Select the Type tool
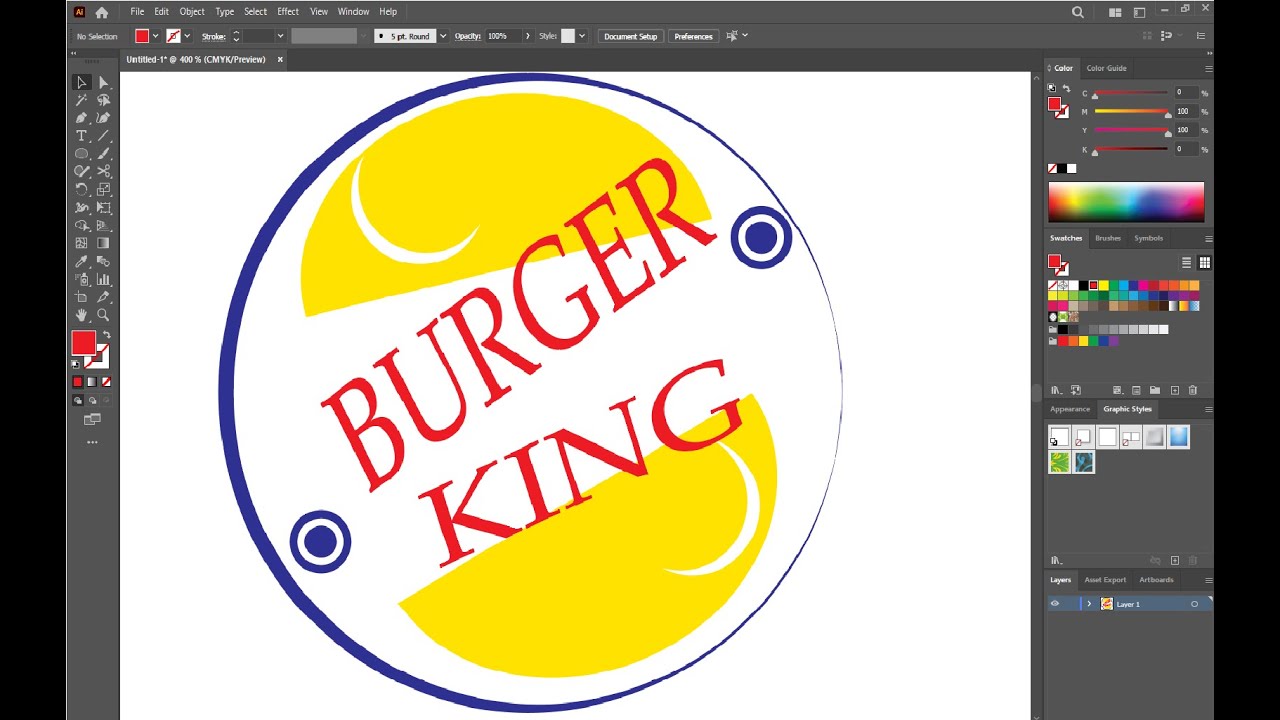Screen dimensions: 1280x720 (x=82, y=136)
